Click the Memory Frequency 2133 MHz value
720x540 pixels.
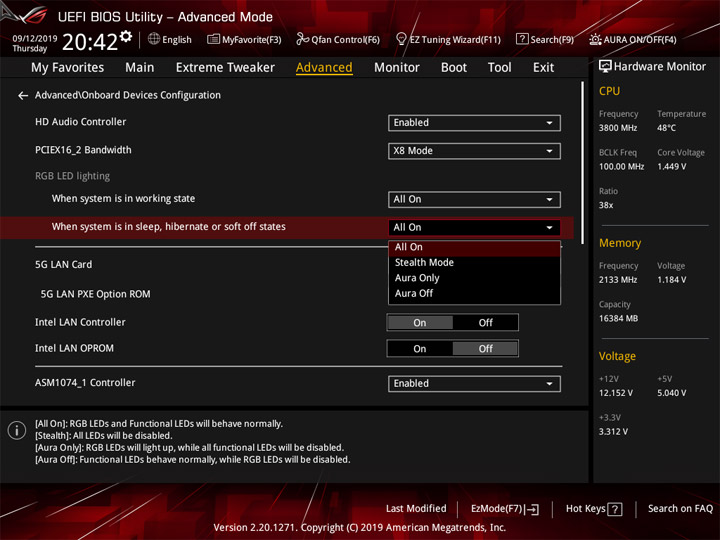click(x=618, y=280)
